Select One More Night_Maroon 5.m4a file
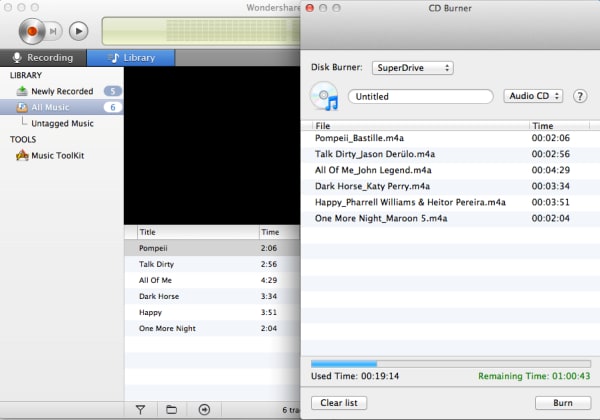600x420 pixels. click(x=450, y=218)
